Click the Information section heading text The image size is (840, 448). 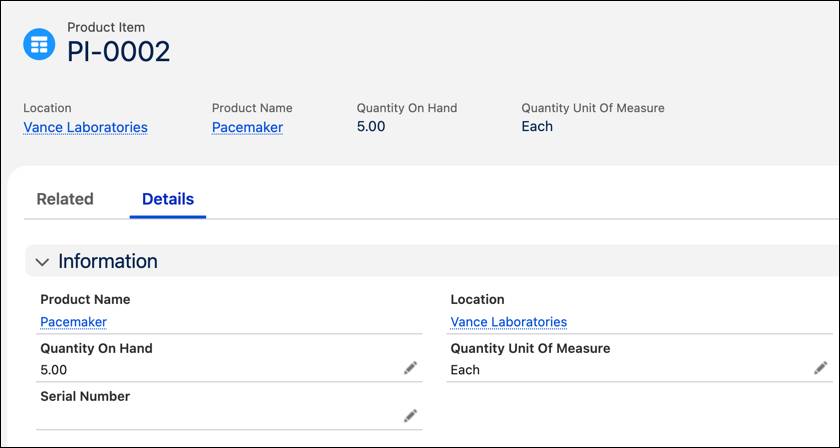(108, 261)
